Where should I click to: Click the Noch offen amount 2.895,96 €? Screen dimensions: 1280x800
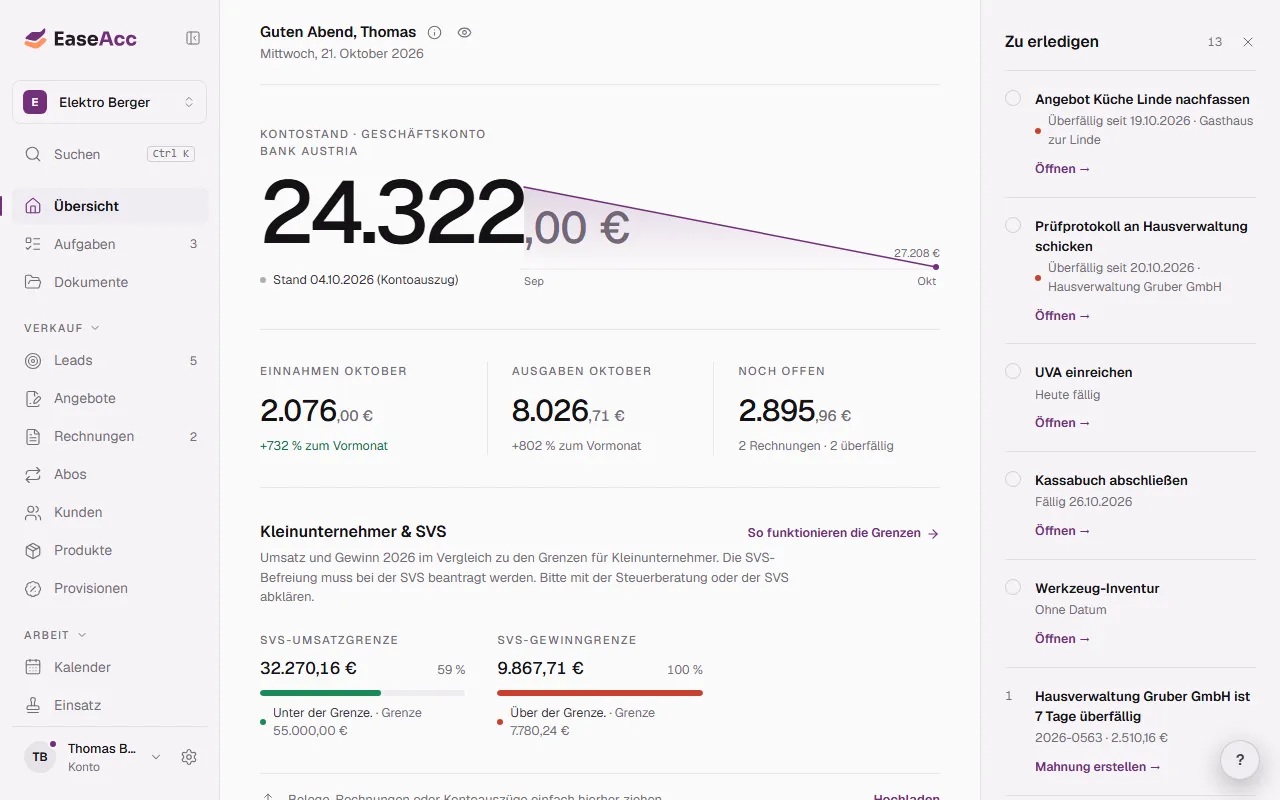point(795,410)
